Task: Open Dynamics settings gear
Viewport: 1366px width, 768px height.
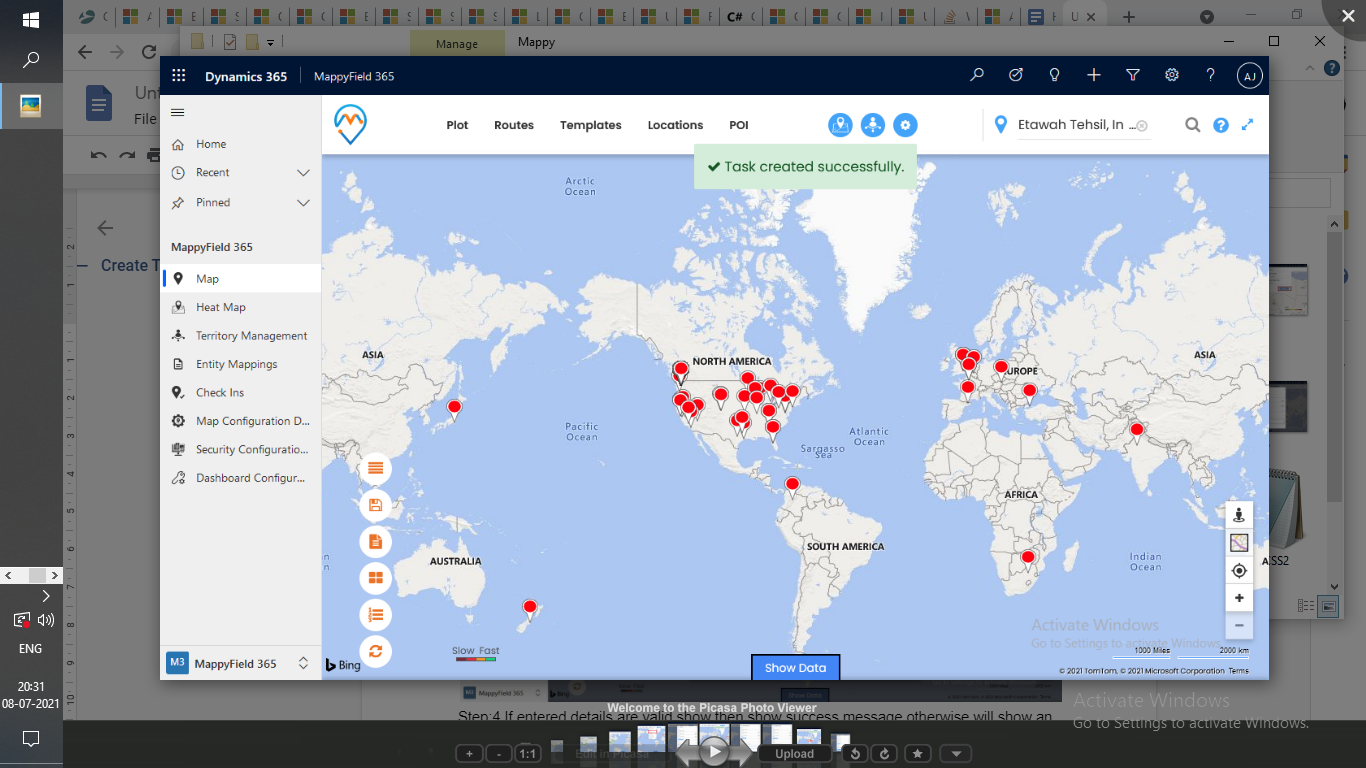Action: click(x=1172, y=75)
